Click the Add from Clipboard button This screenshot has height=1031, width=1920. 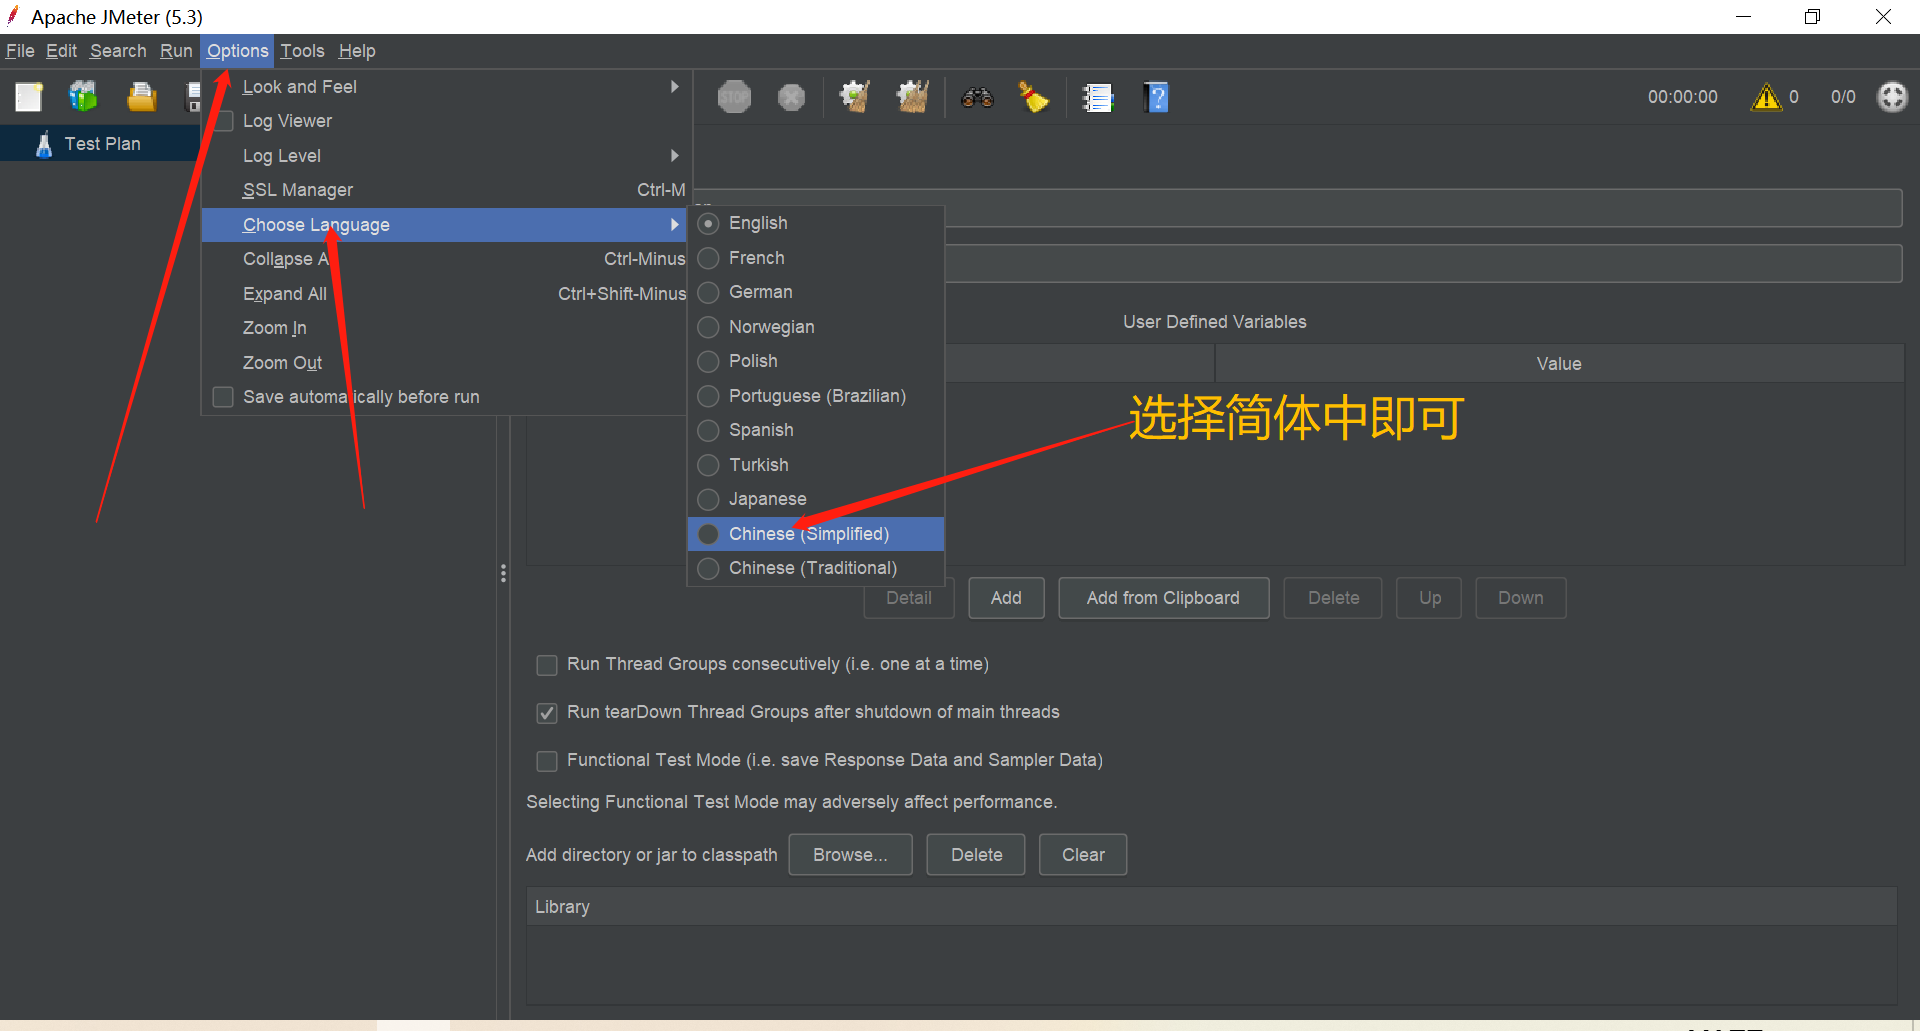pyautogui.click(x=1163, y=597)
